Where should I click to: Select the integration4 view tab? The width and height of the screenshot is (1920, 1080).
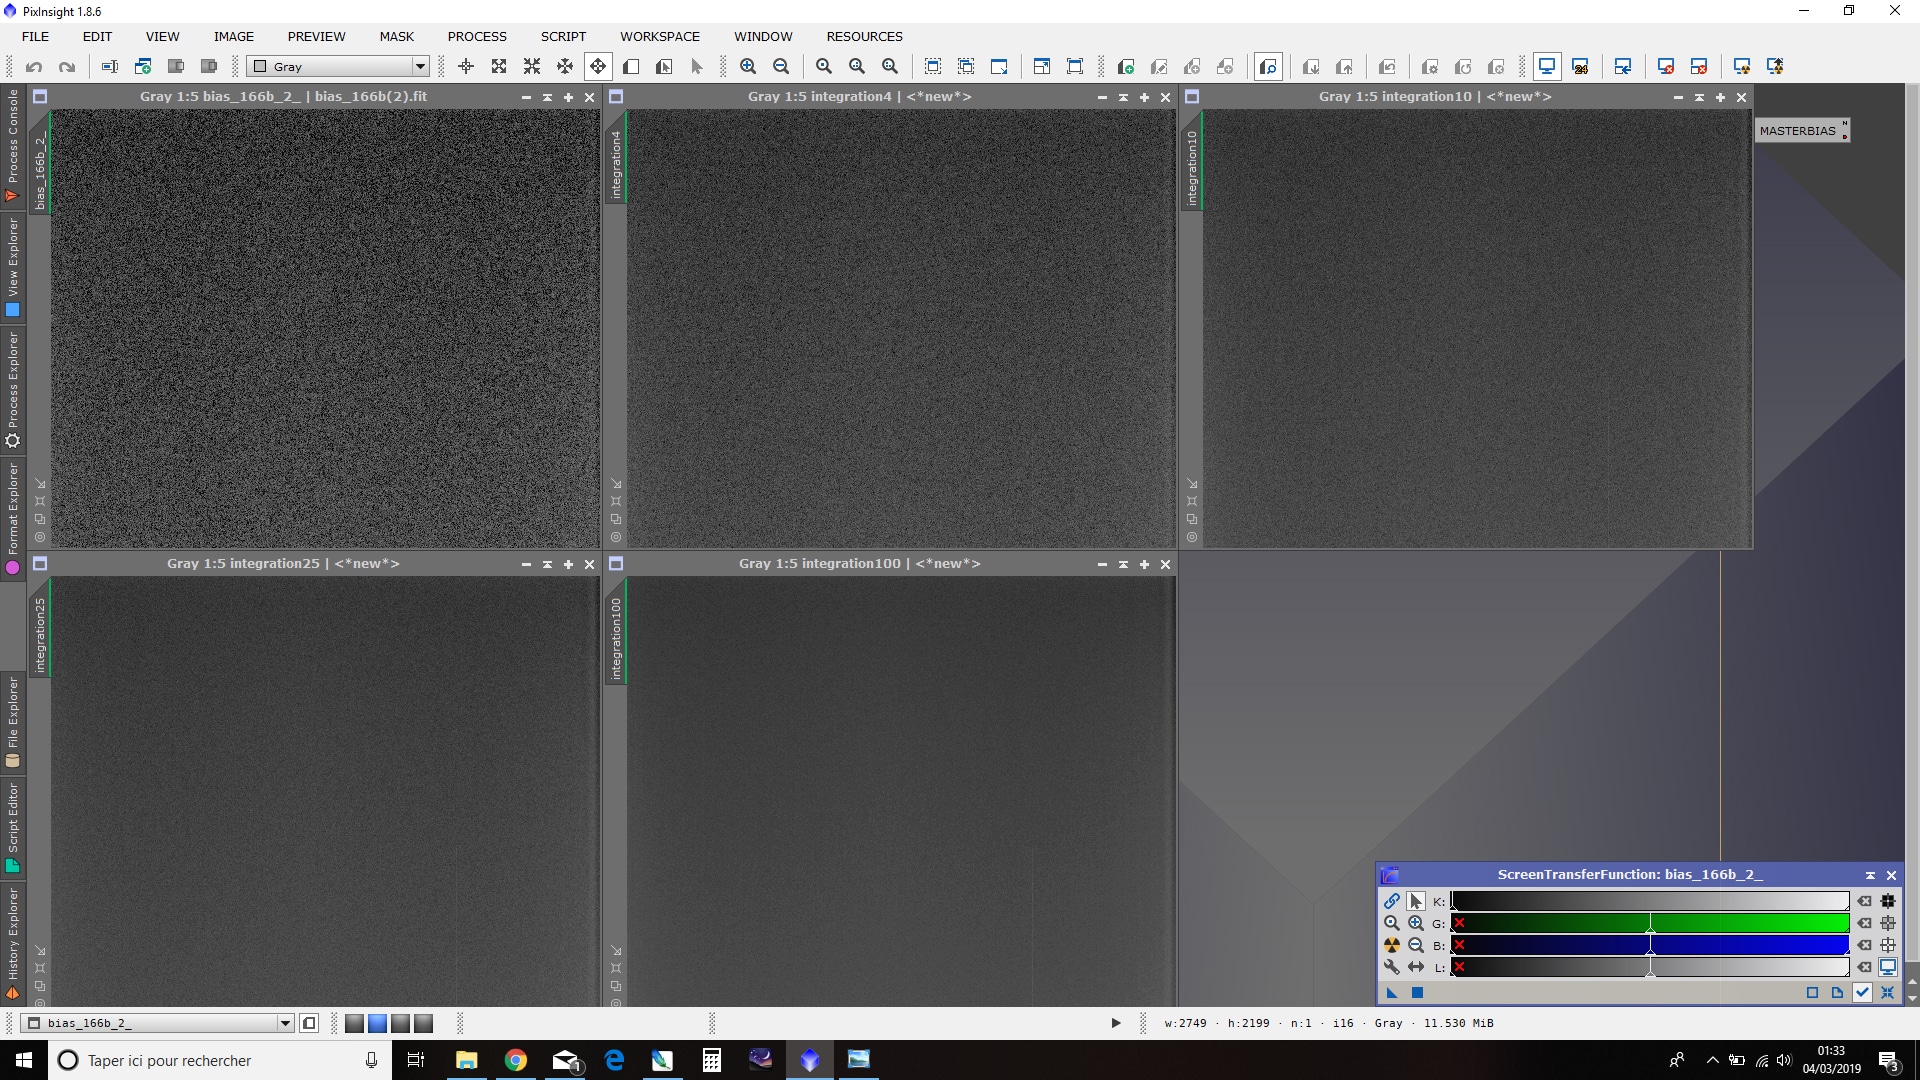616,157
